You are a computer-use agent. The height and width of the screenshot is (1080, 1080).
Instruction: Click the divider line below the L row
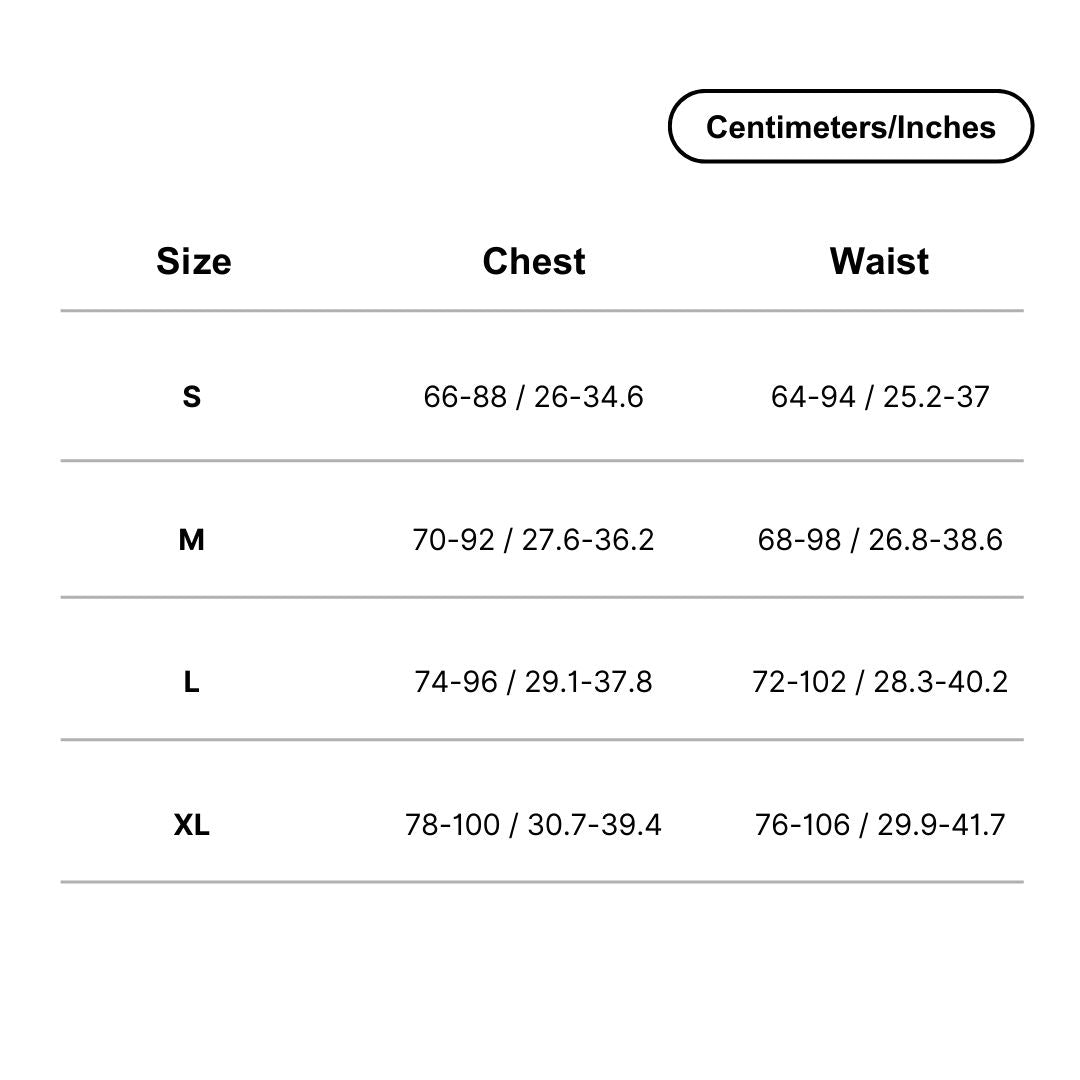(x=542, y=740)
